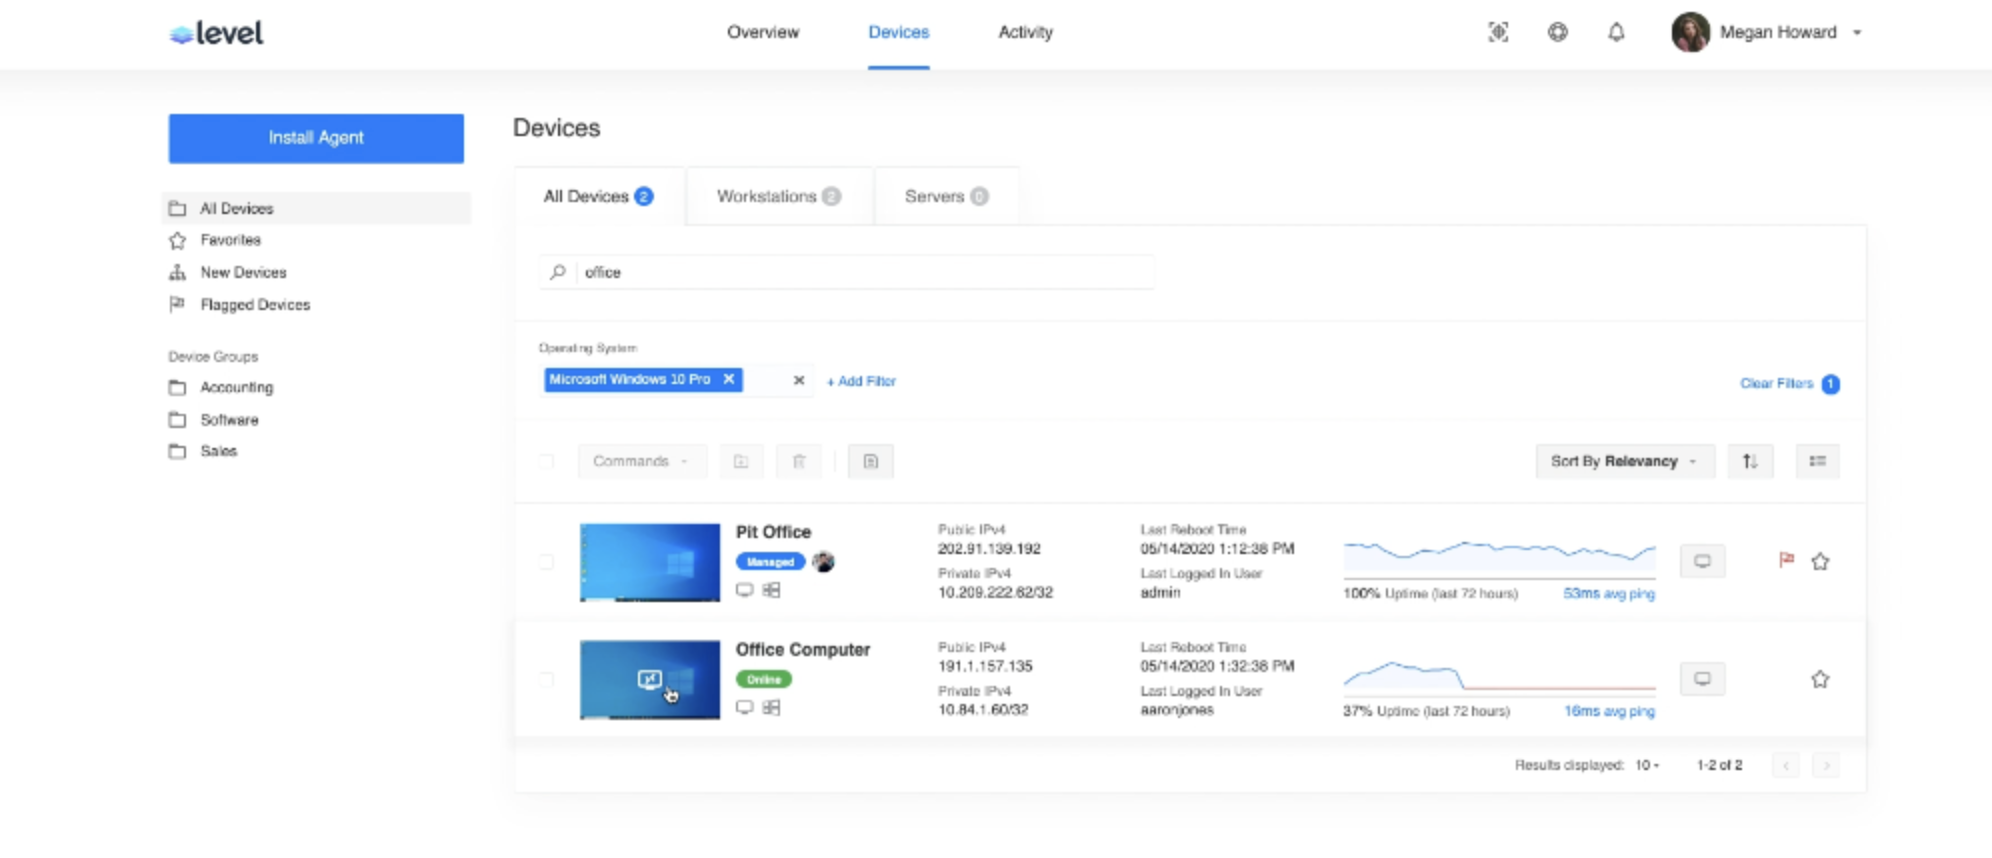Screen dimensions: 1992x858
Task: Click the monitor icon under Pit Office
Action: click(x=745, y=590)
